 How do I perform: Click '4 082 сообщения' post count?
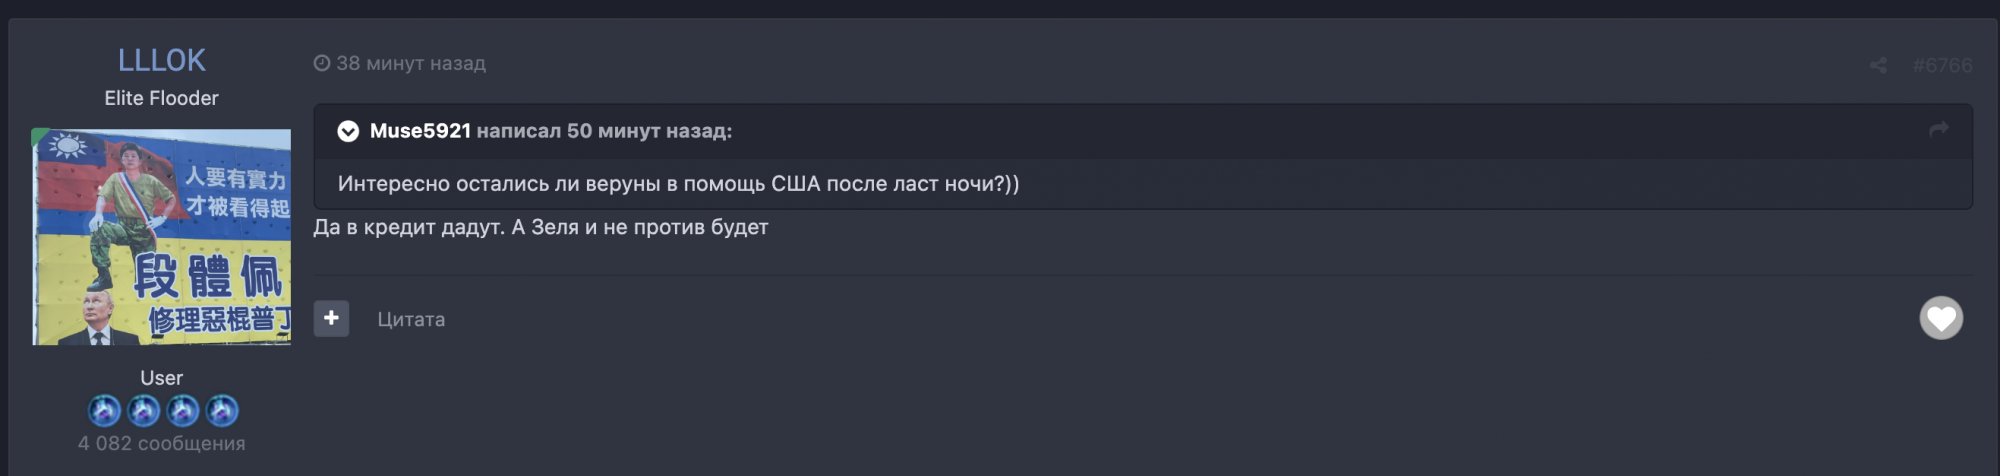coord(161,443)
